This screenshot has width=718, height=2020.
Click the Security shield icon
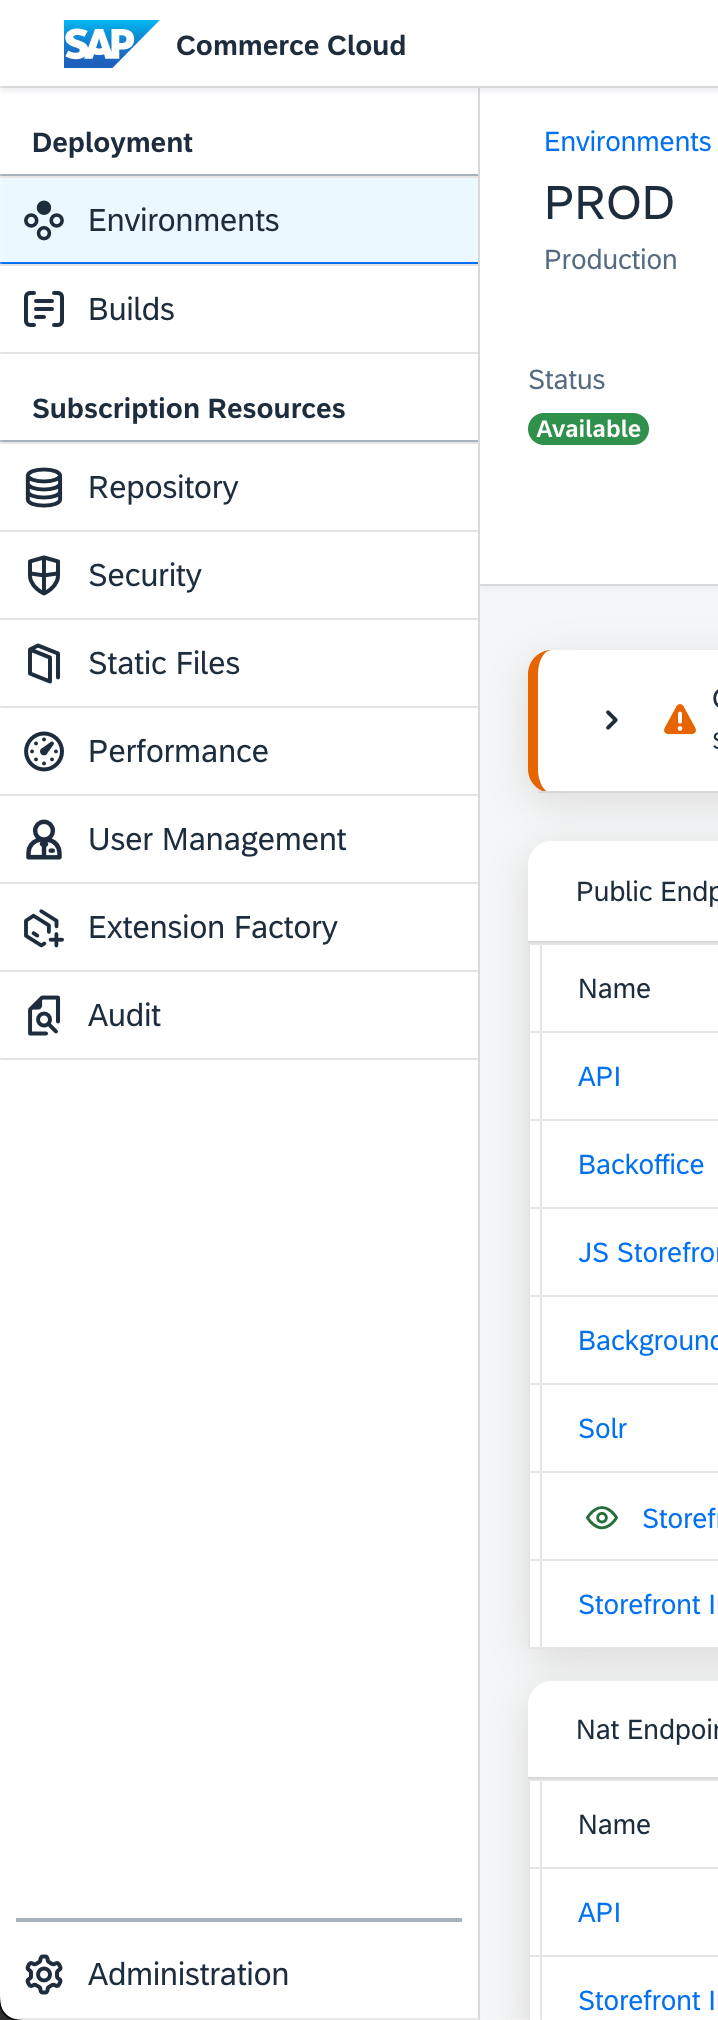(x=44, y=575)
